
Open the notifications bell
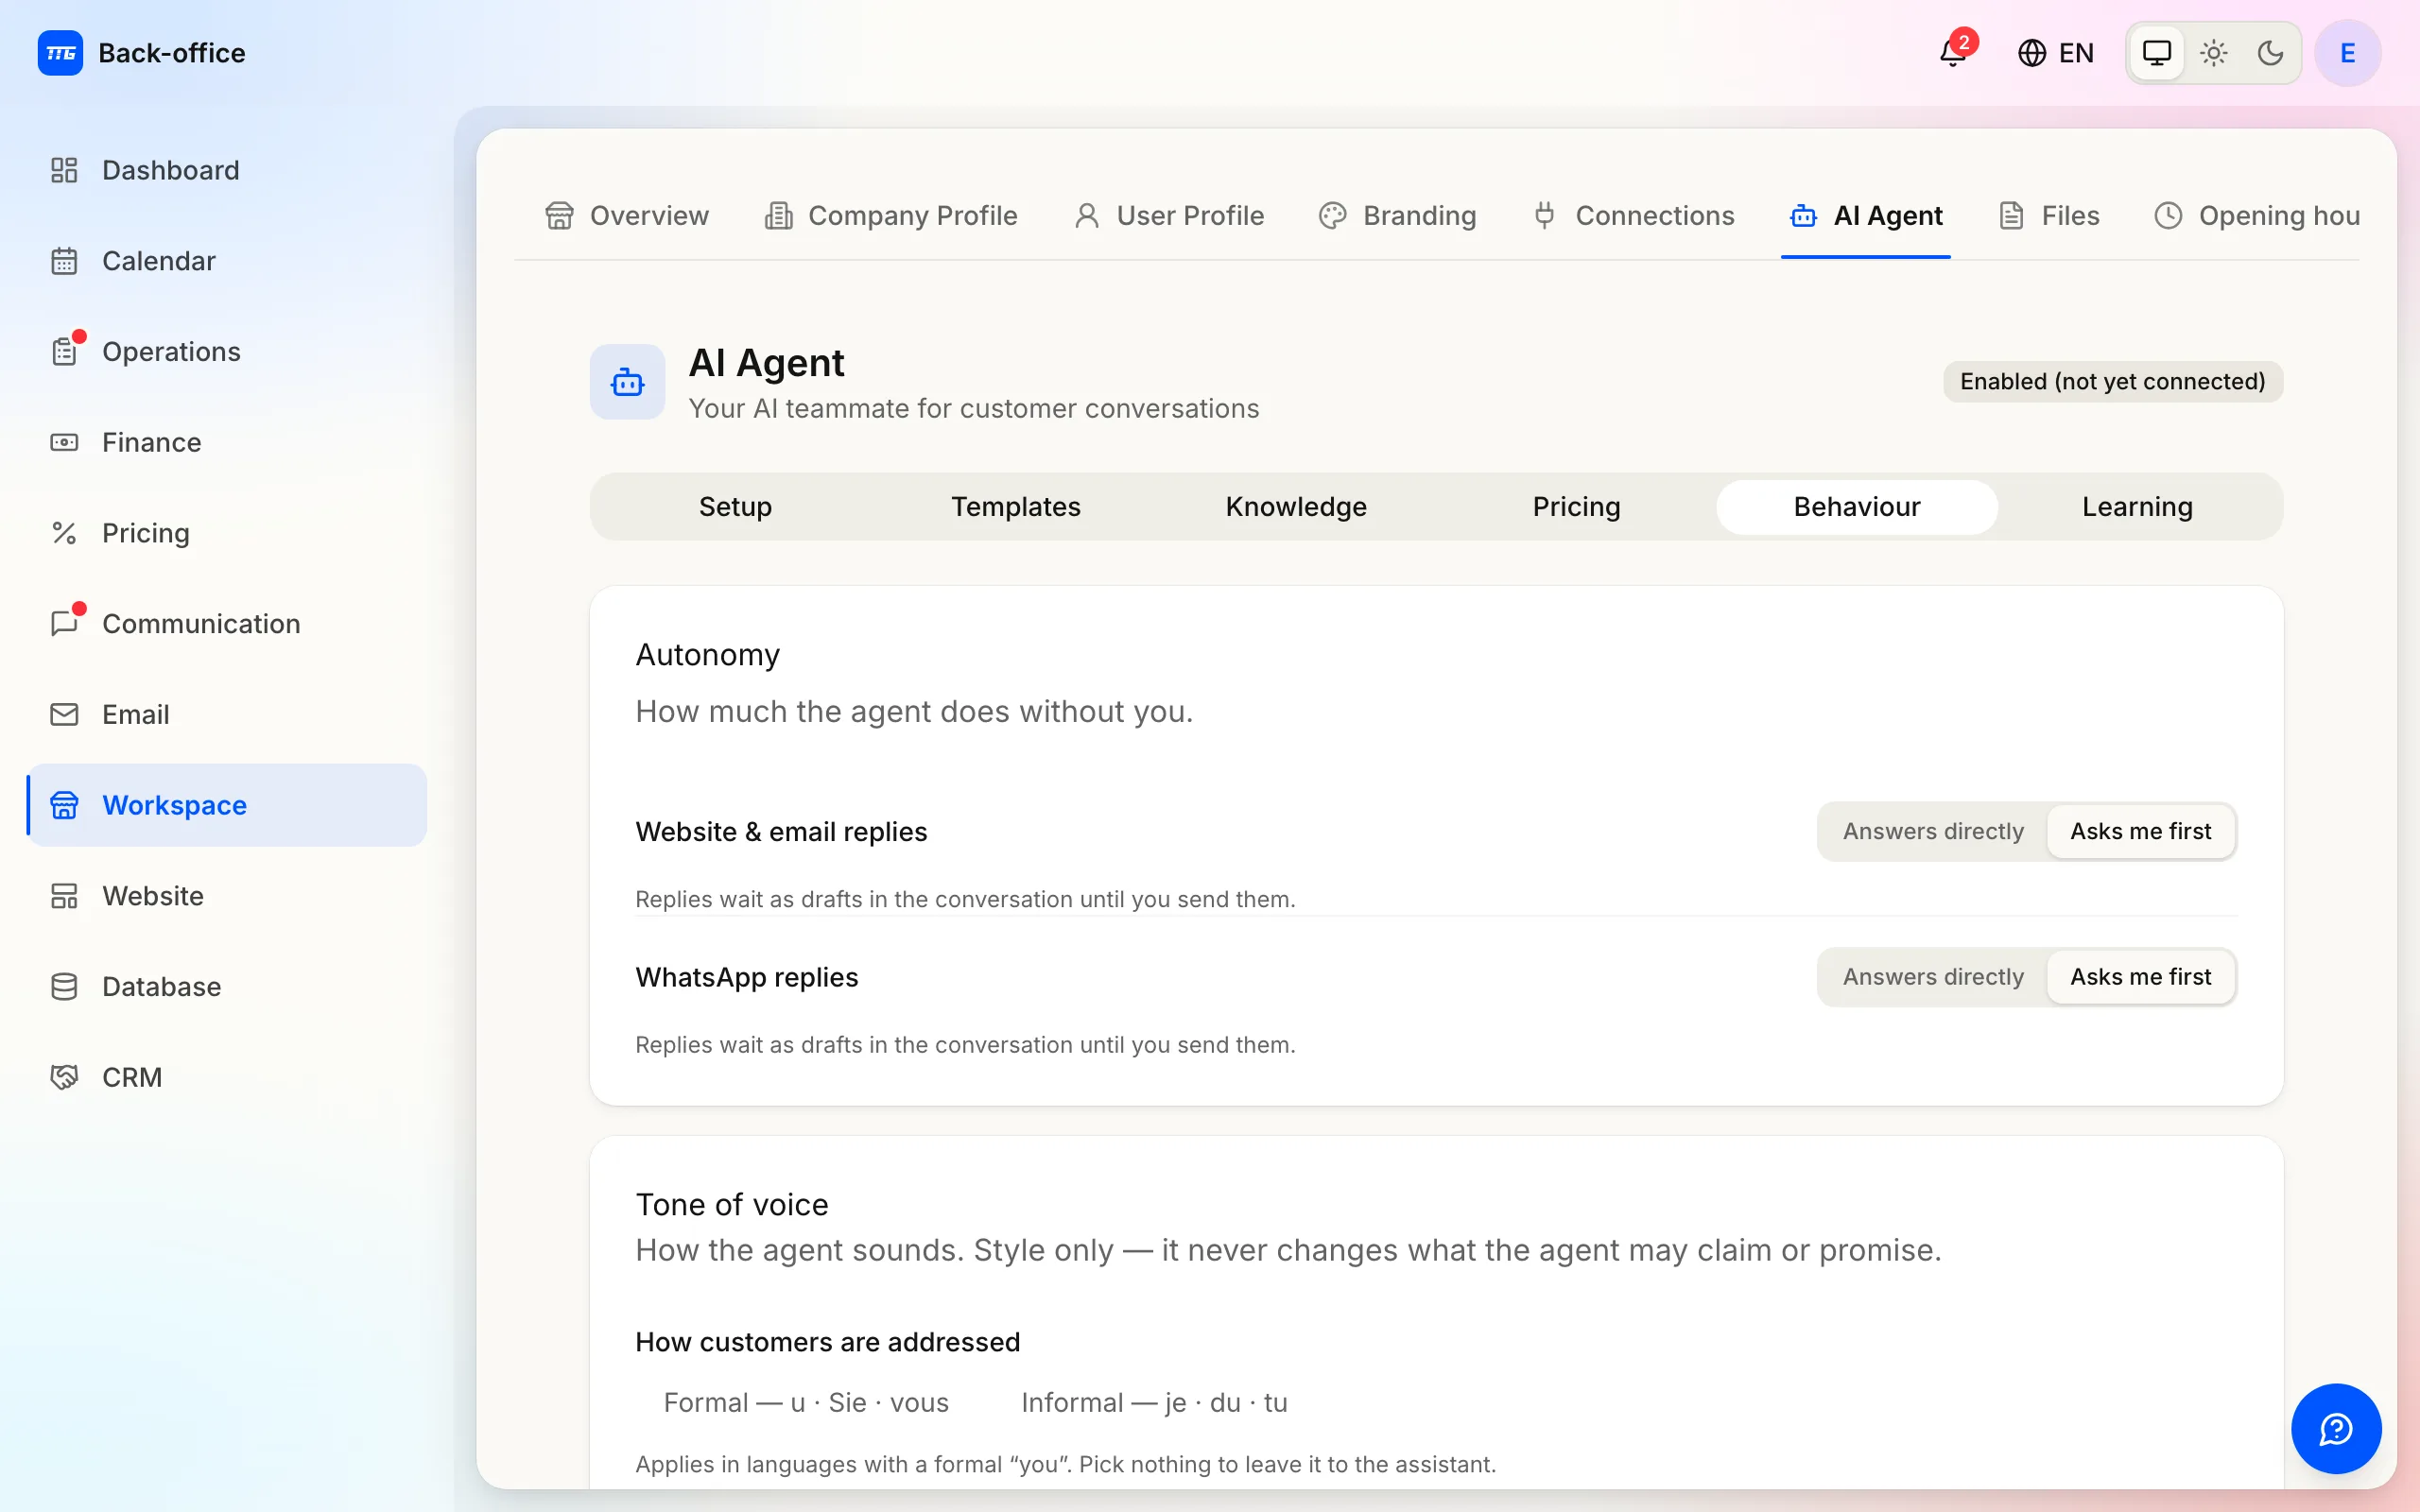coord(1953,52)
